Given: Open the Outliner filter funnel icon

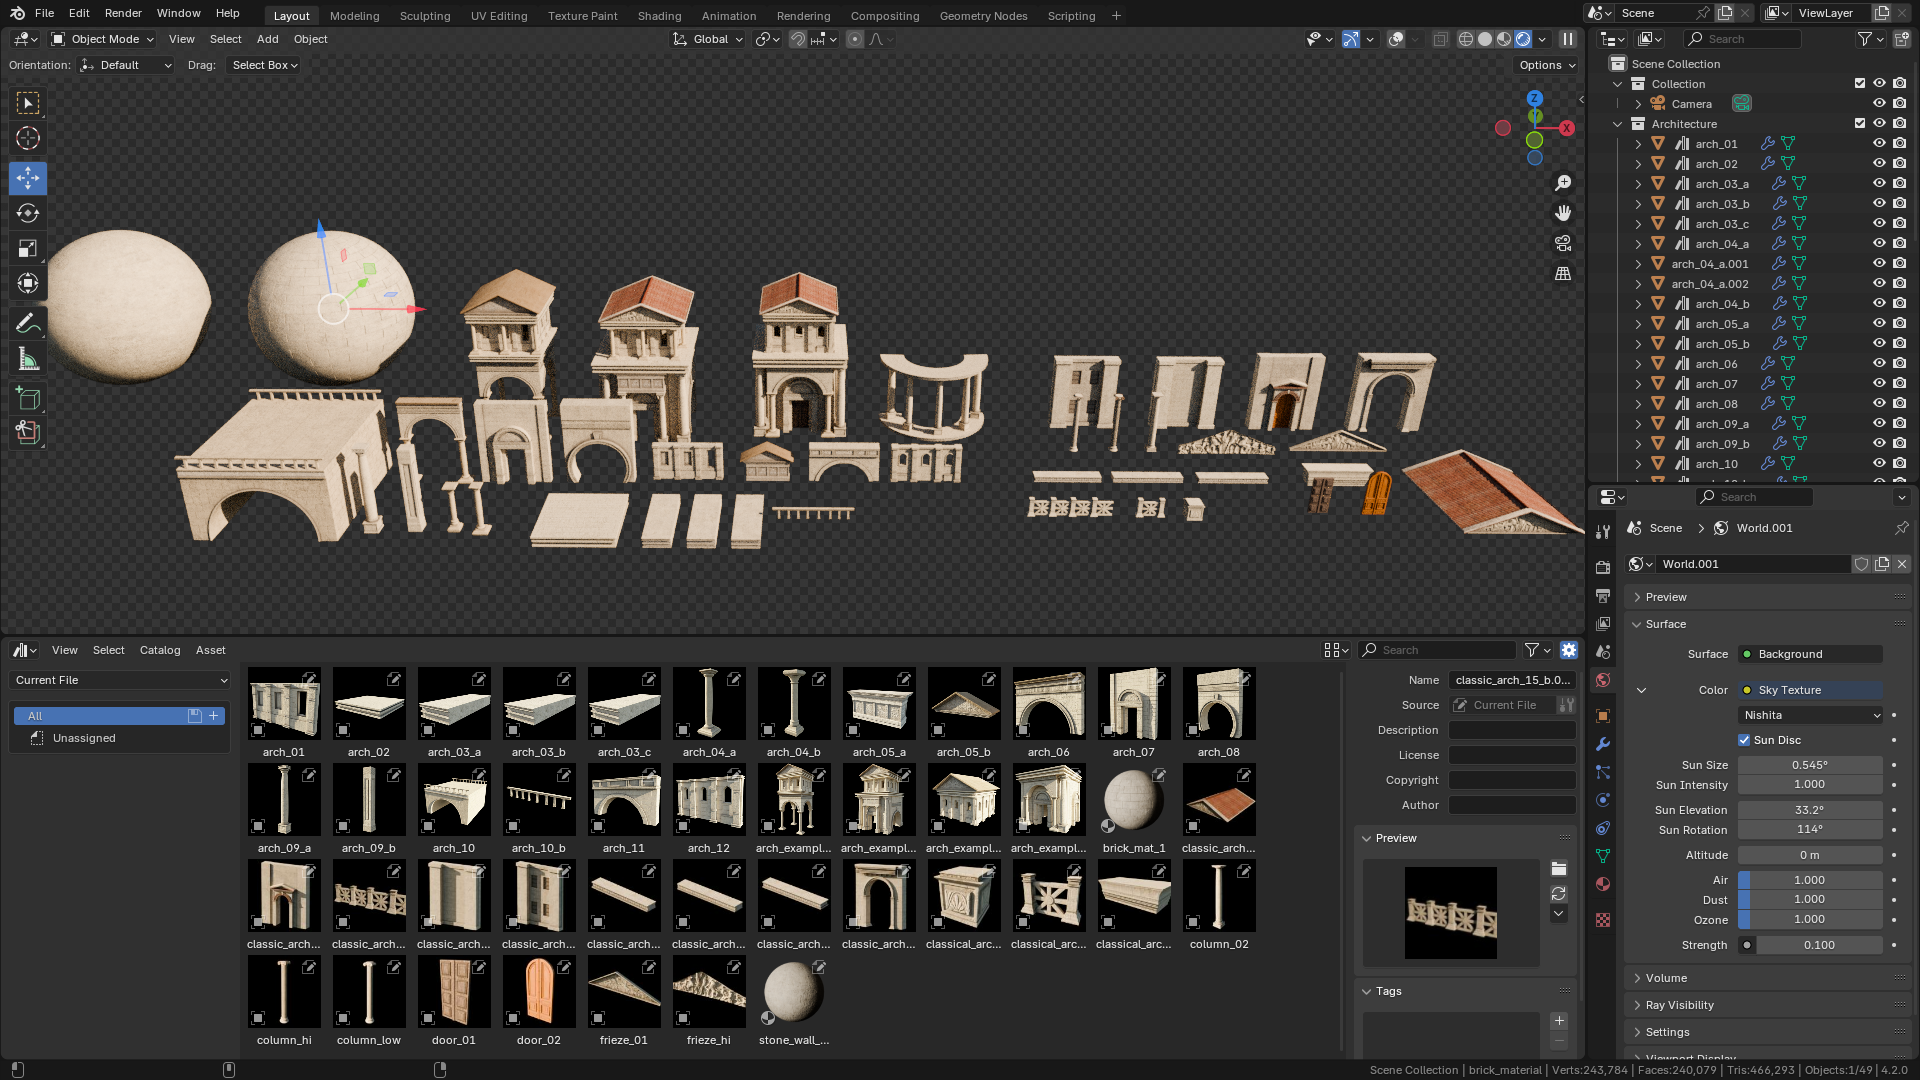Looking at the screenshot, I should (x=1864, y=38).
